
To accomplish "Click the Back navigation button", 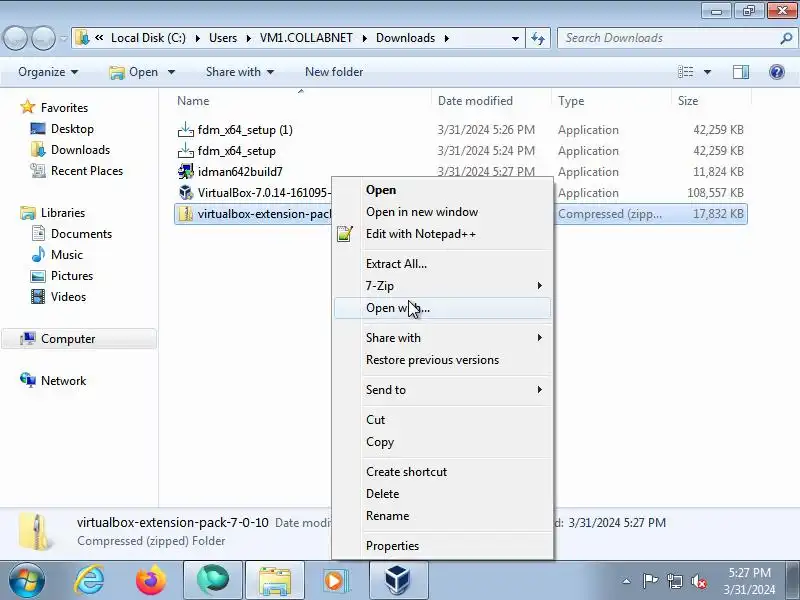I will pos(16,38).
